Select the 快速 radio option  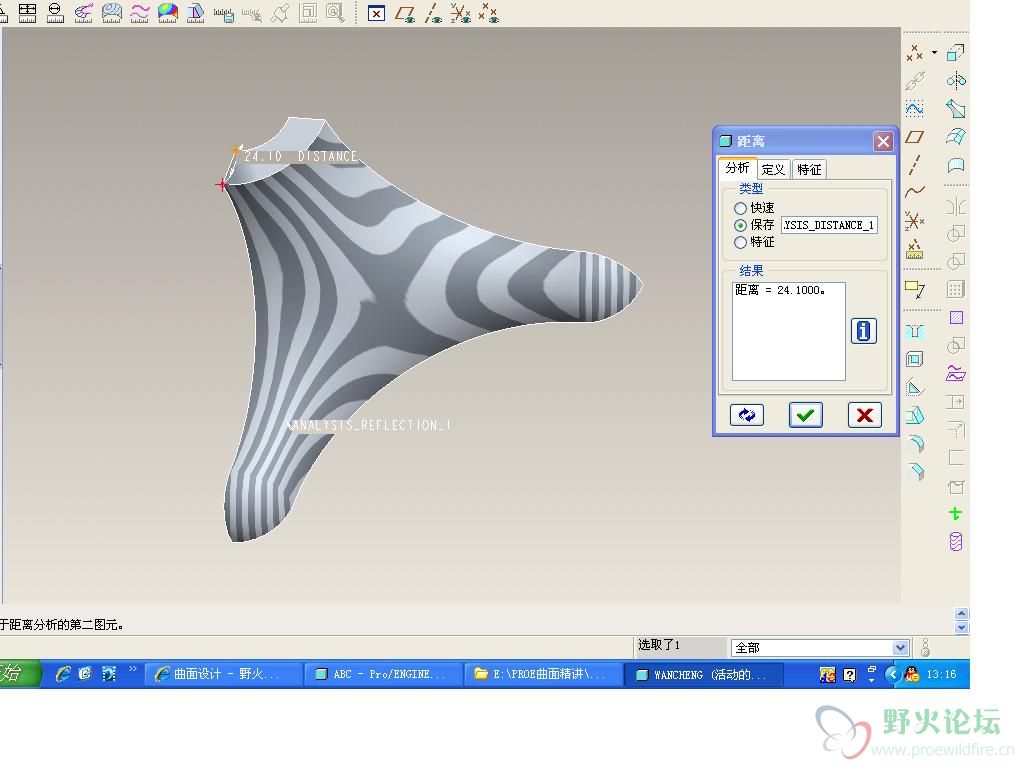pos(754,208)
